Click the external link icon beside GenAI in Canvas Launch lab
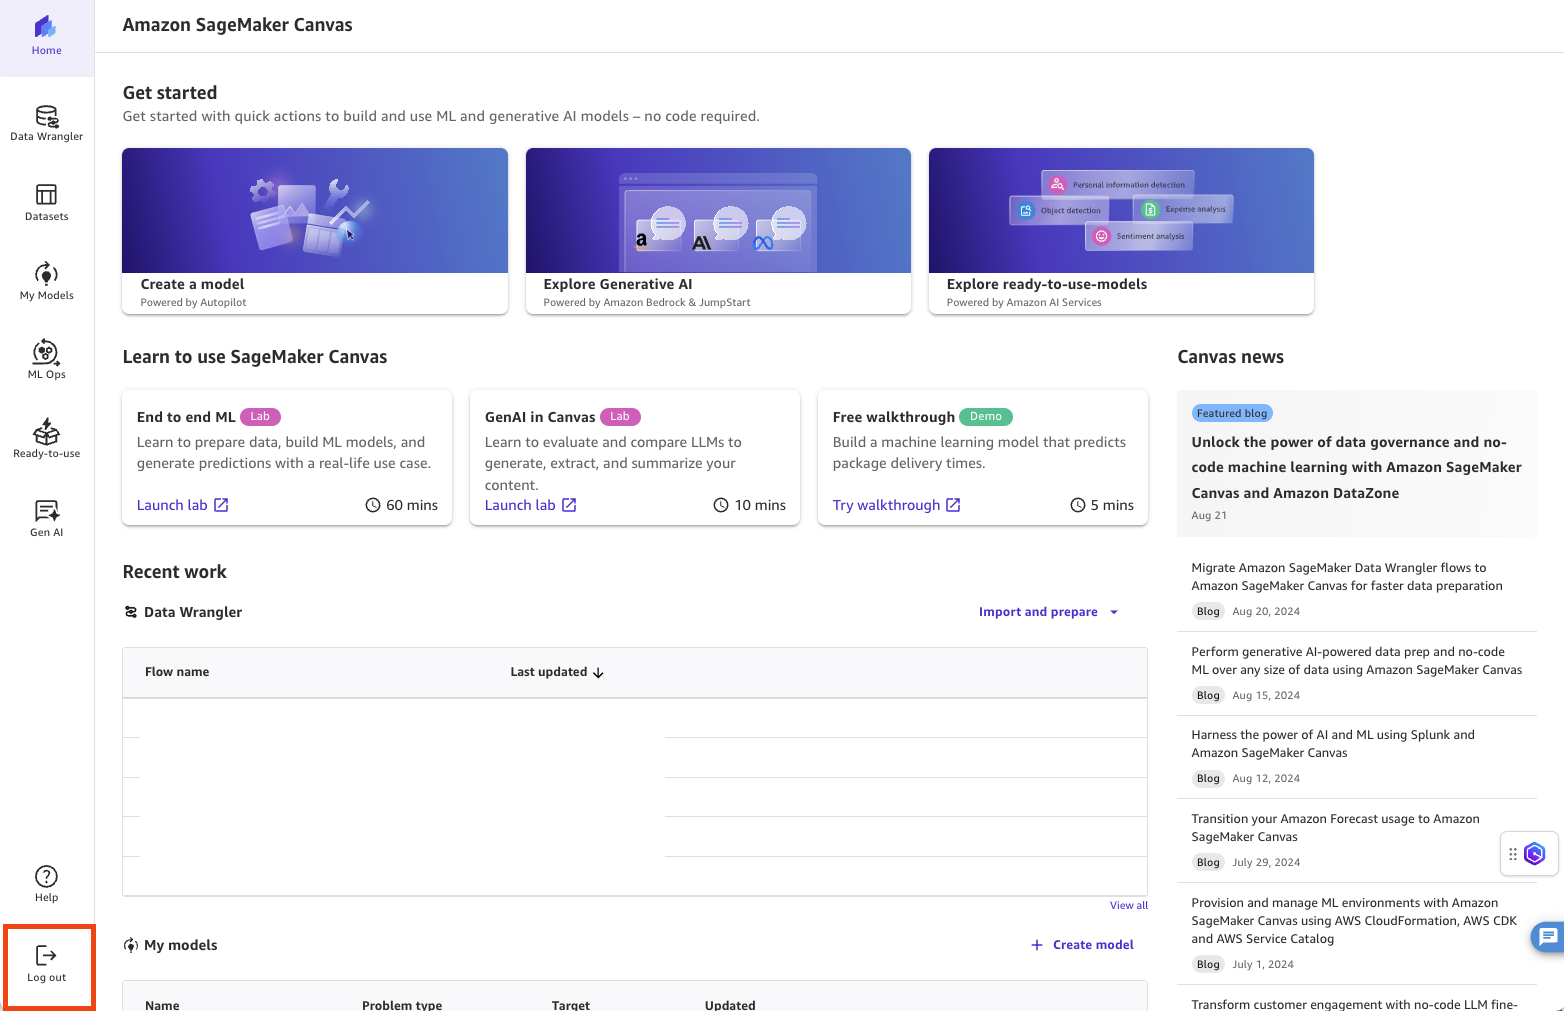The width and height of the screenshot is (1564, 1011). (569, 505)
